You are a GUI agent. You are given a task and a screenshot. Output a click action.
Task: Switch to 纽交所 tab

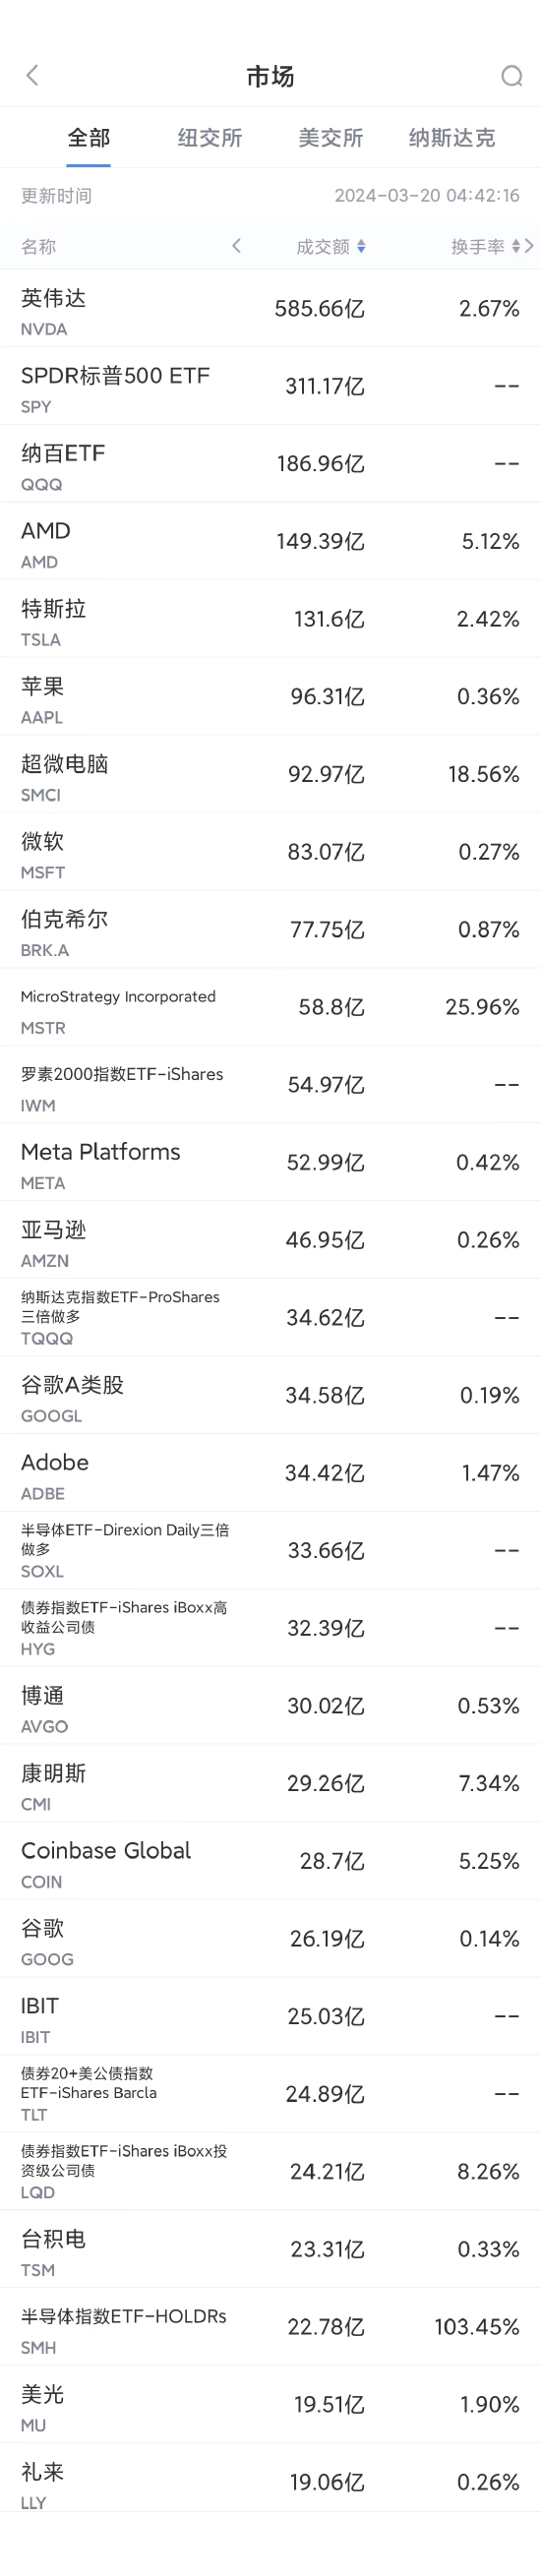[210, 138]
